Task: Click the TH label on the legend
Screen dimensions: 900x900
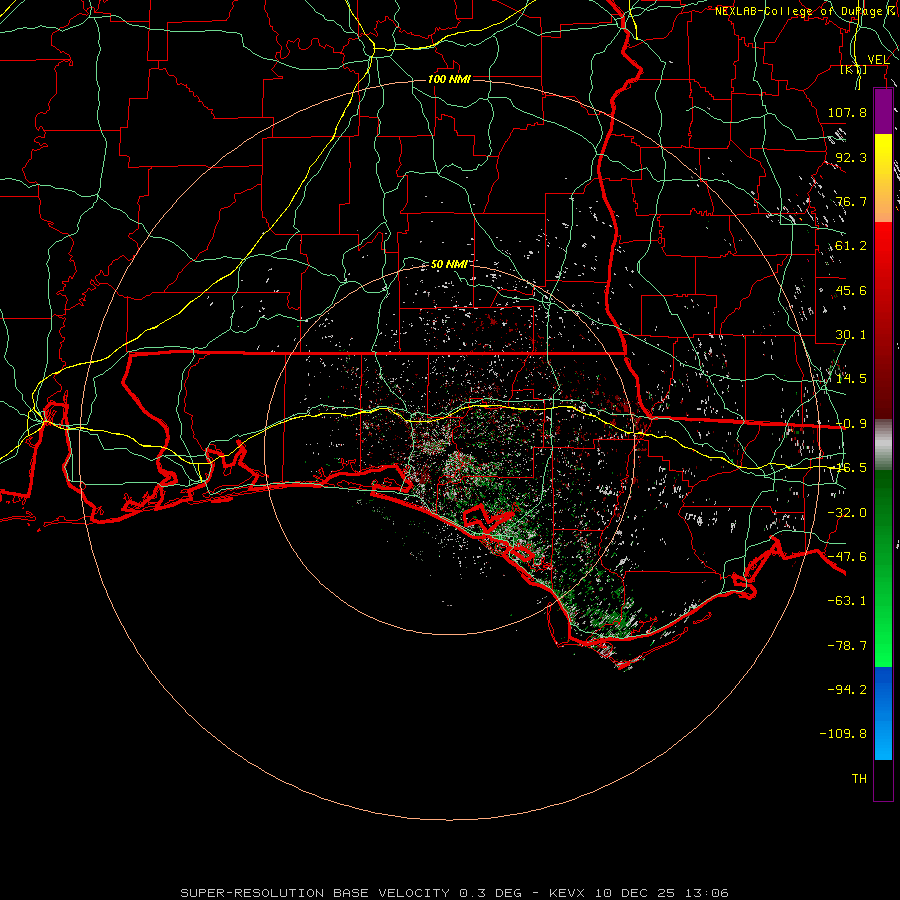Action: [x=859, y=779]
